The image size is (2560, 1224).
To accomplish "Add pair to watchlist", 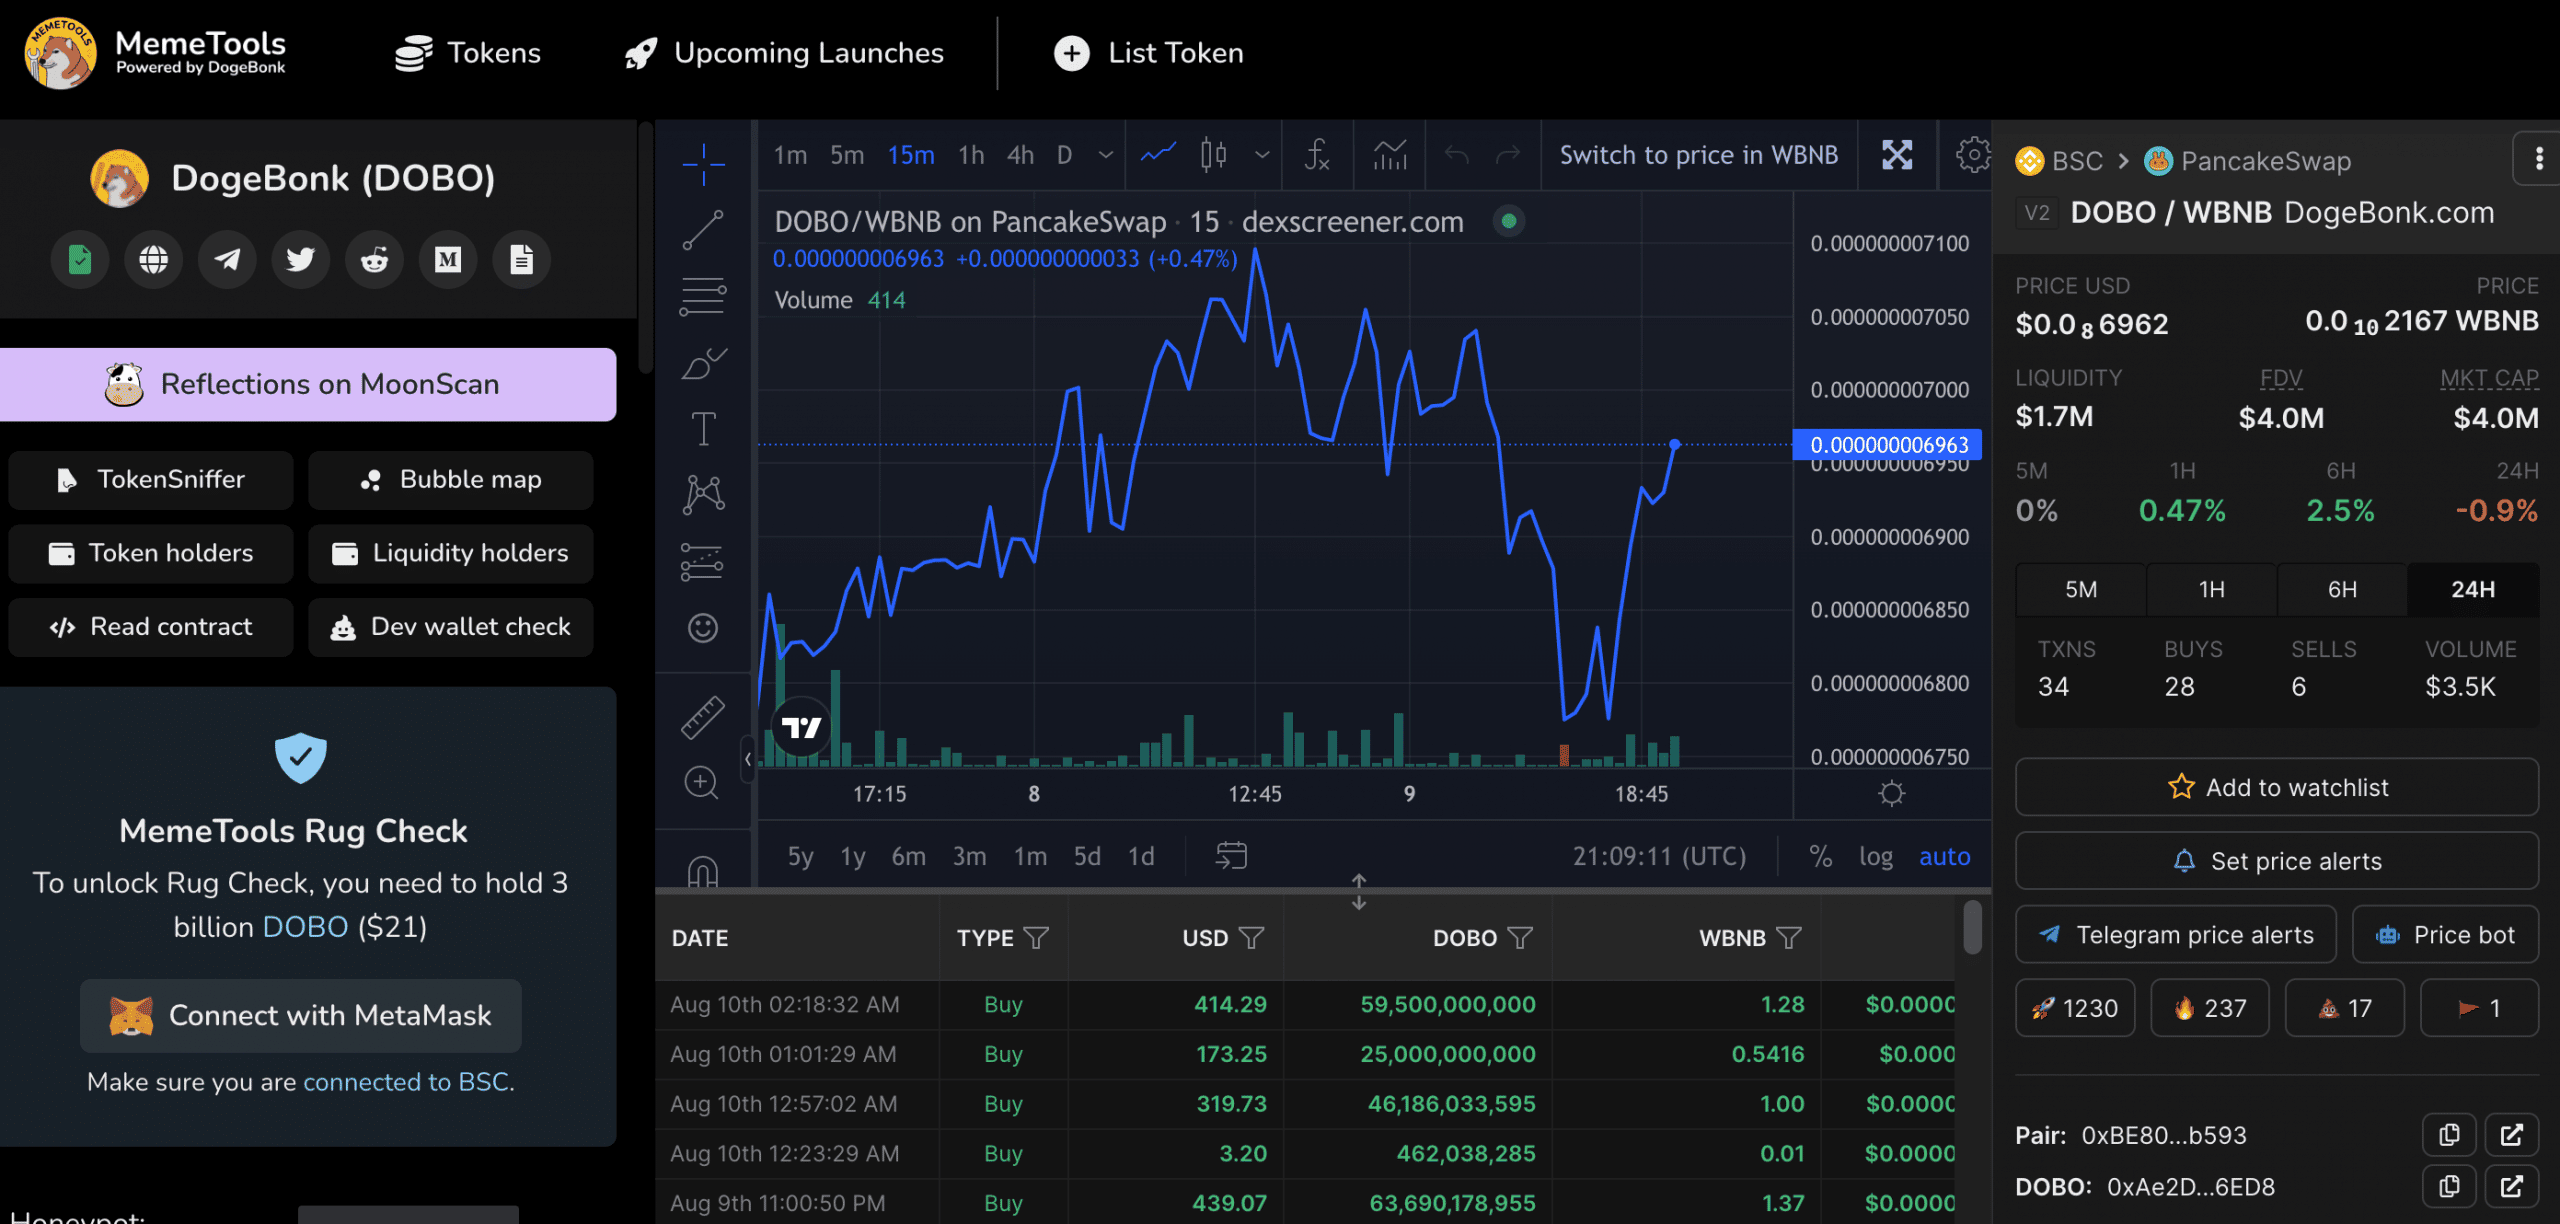I will 2277,788.
